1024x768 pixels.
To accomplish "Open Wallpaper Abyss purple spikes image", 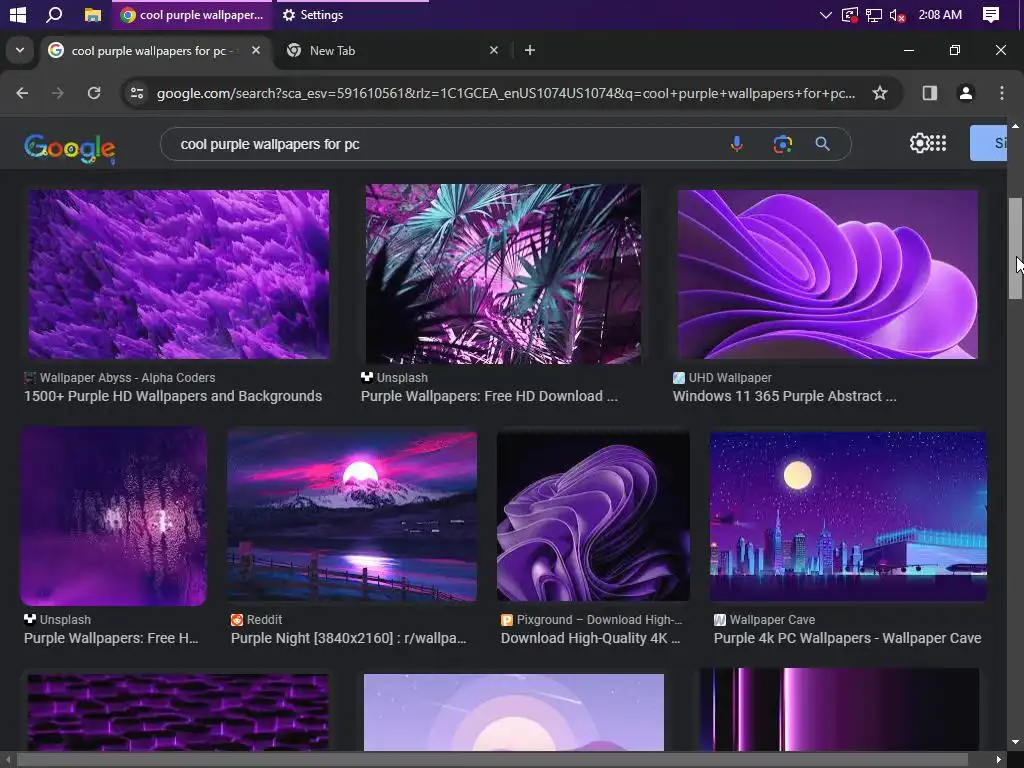I will [x=178, y=274].
